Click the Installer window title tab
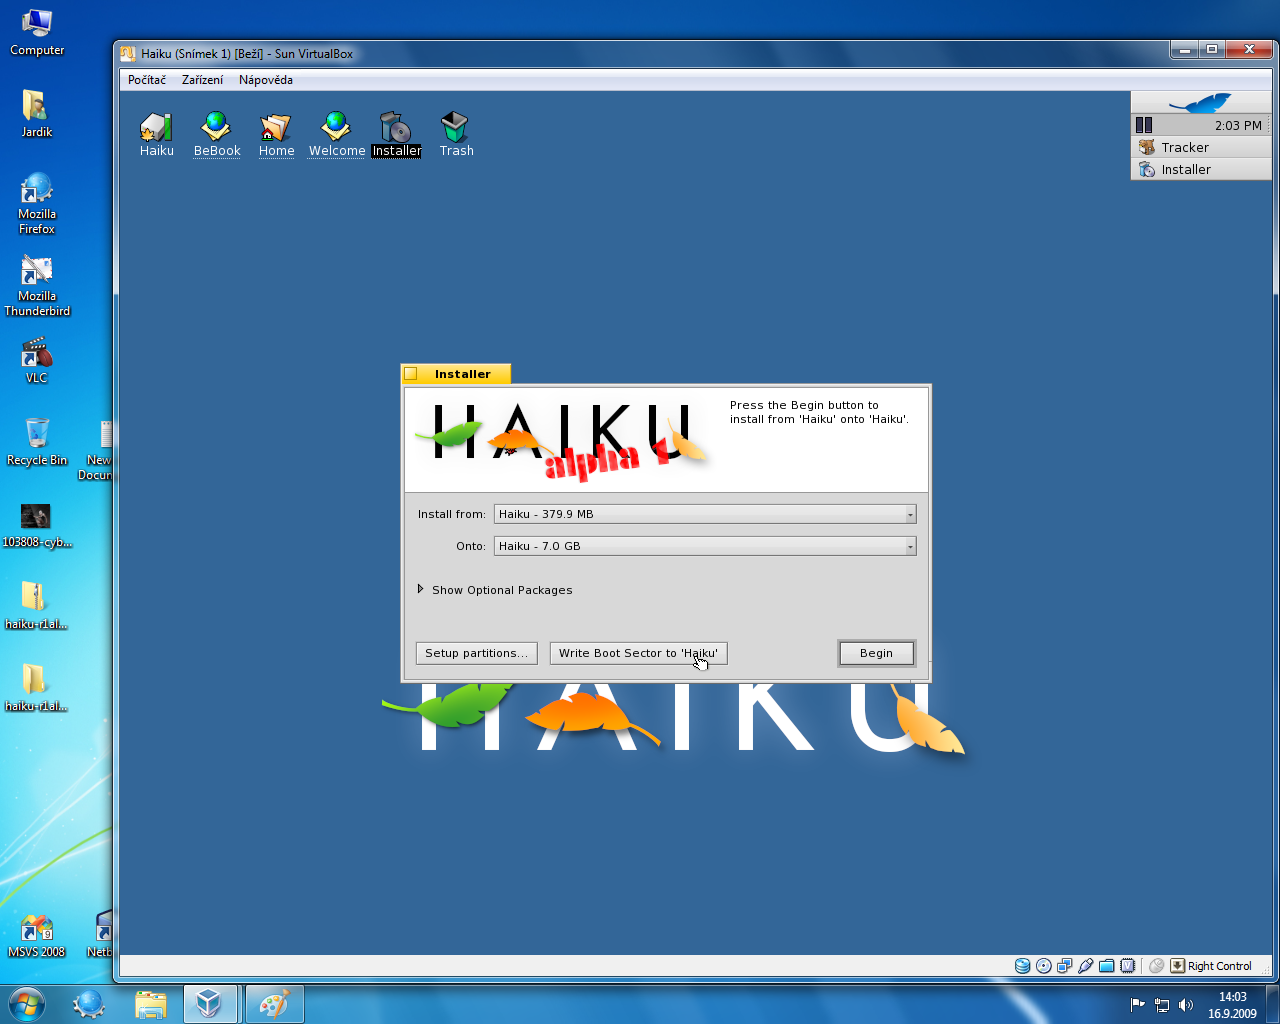This screenshot has height=1024, width=1280. point(456,374)
